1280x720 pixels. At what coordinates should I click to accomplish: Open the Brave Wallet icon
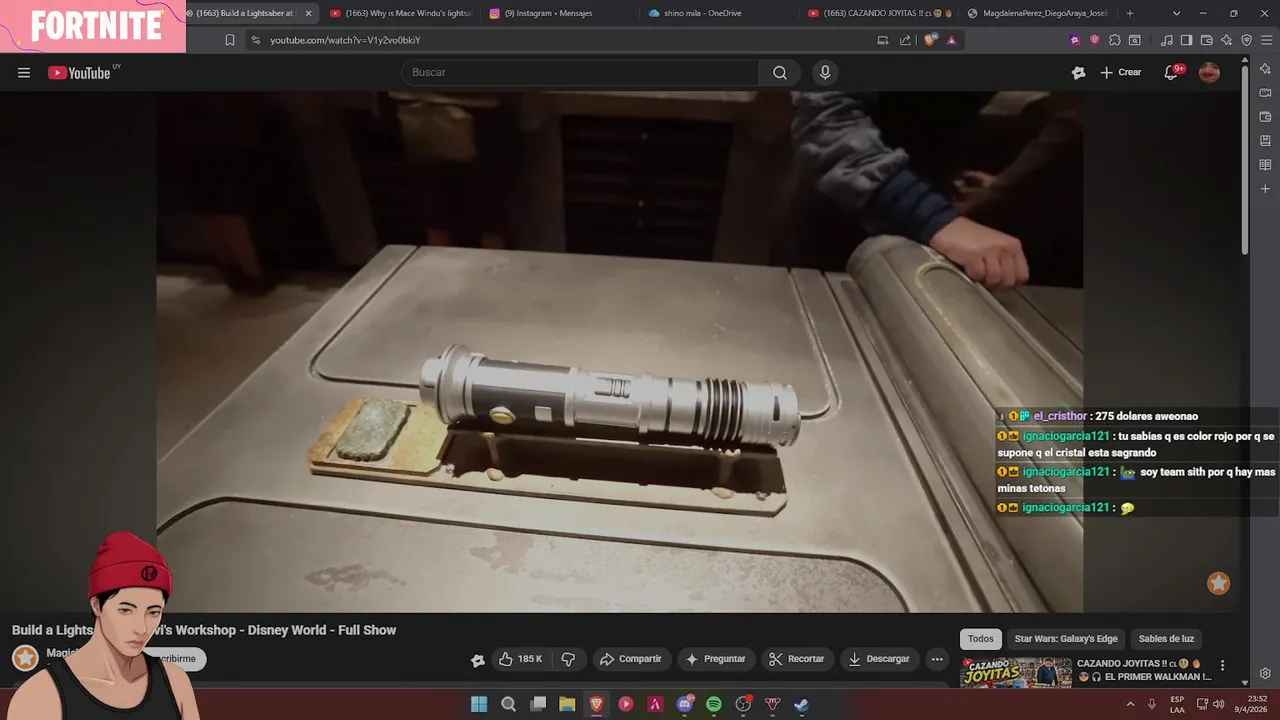1206,40
